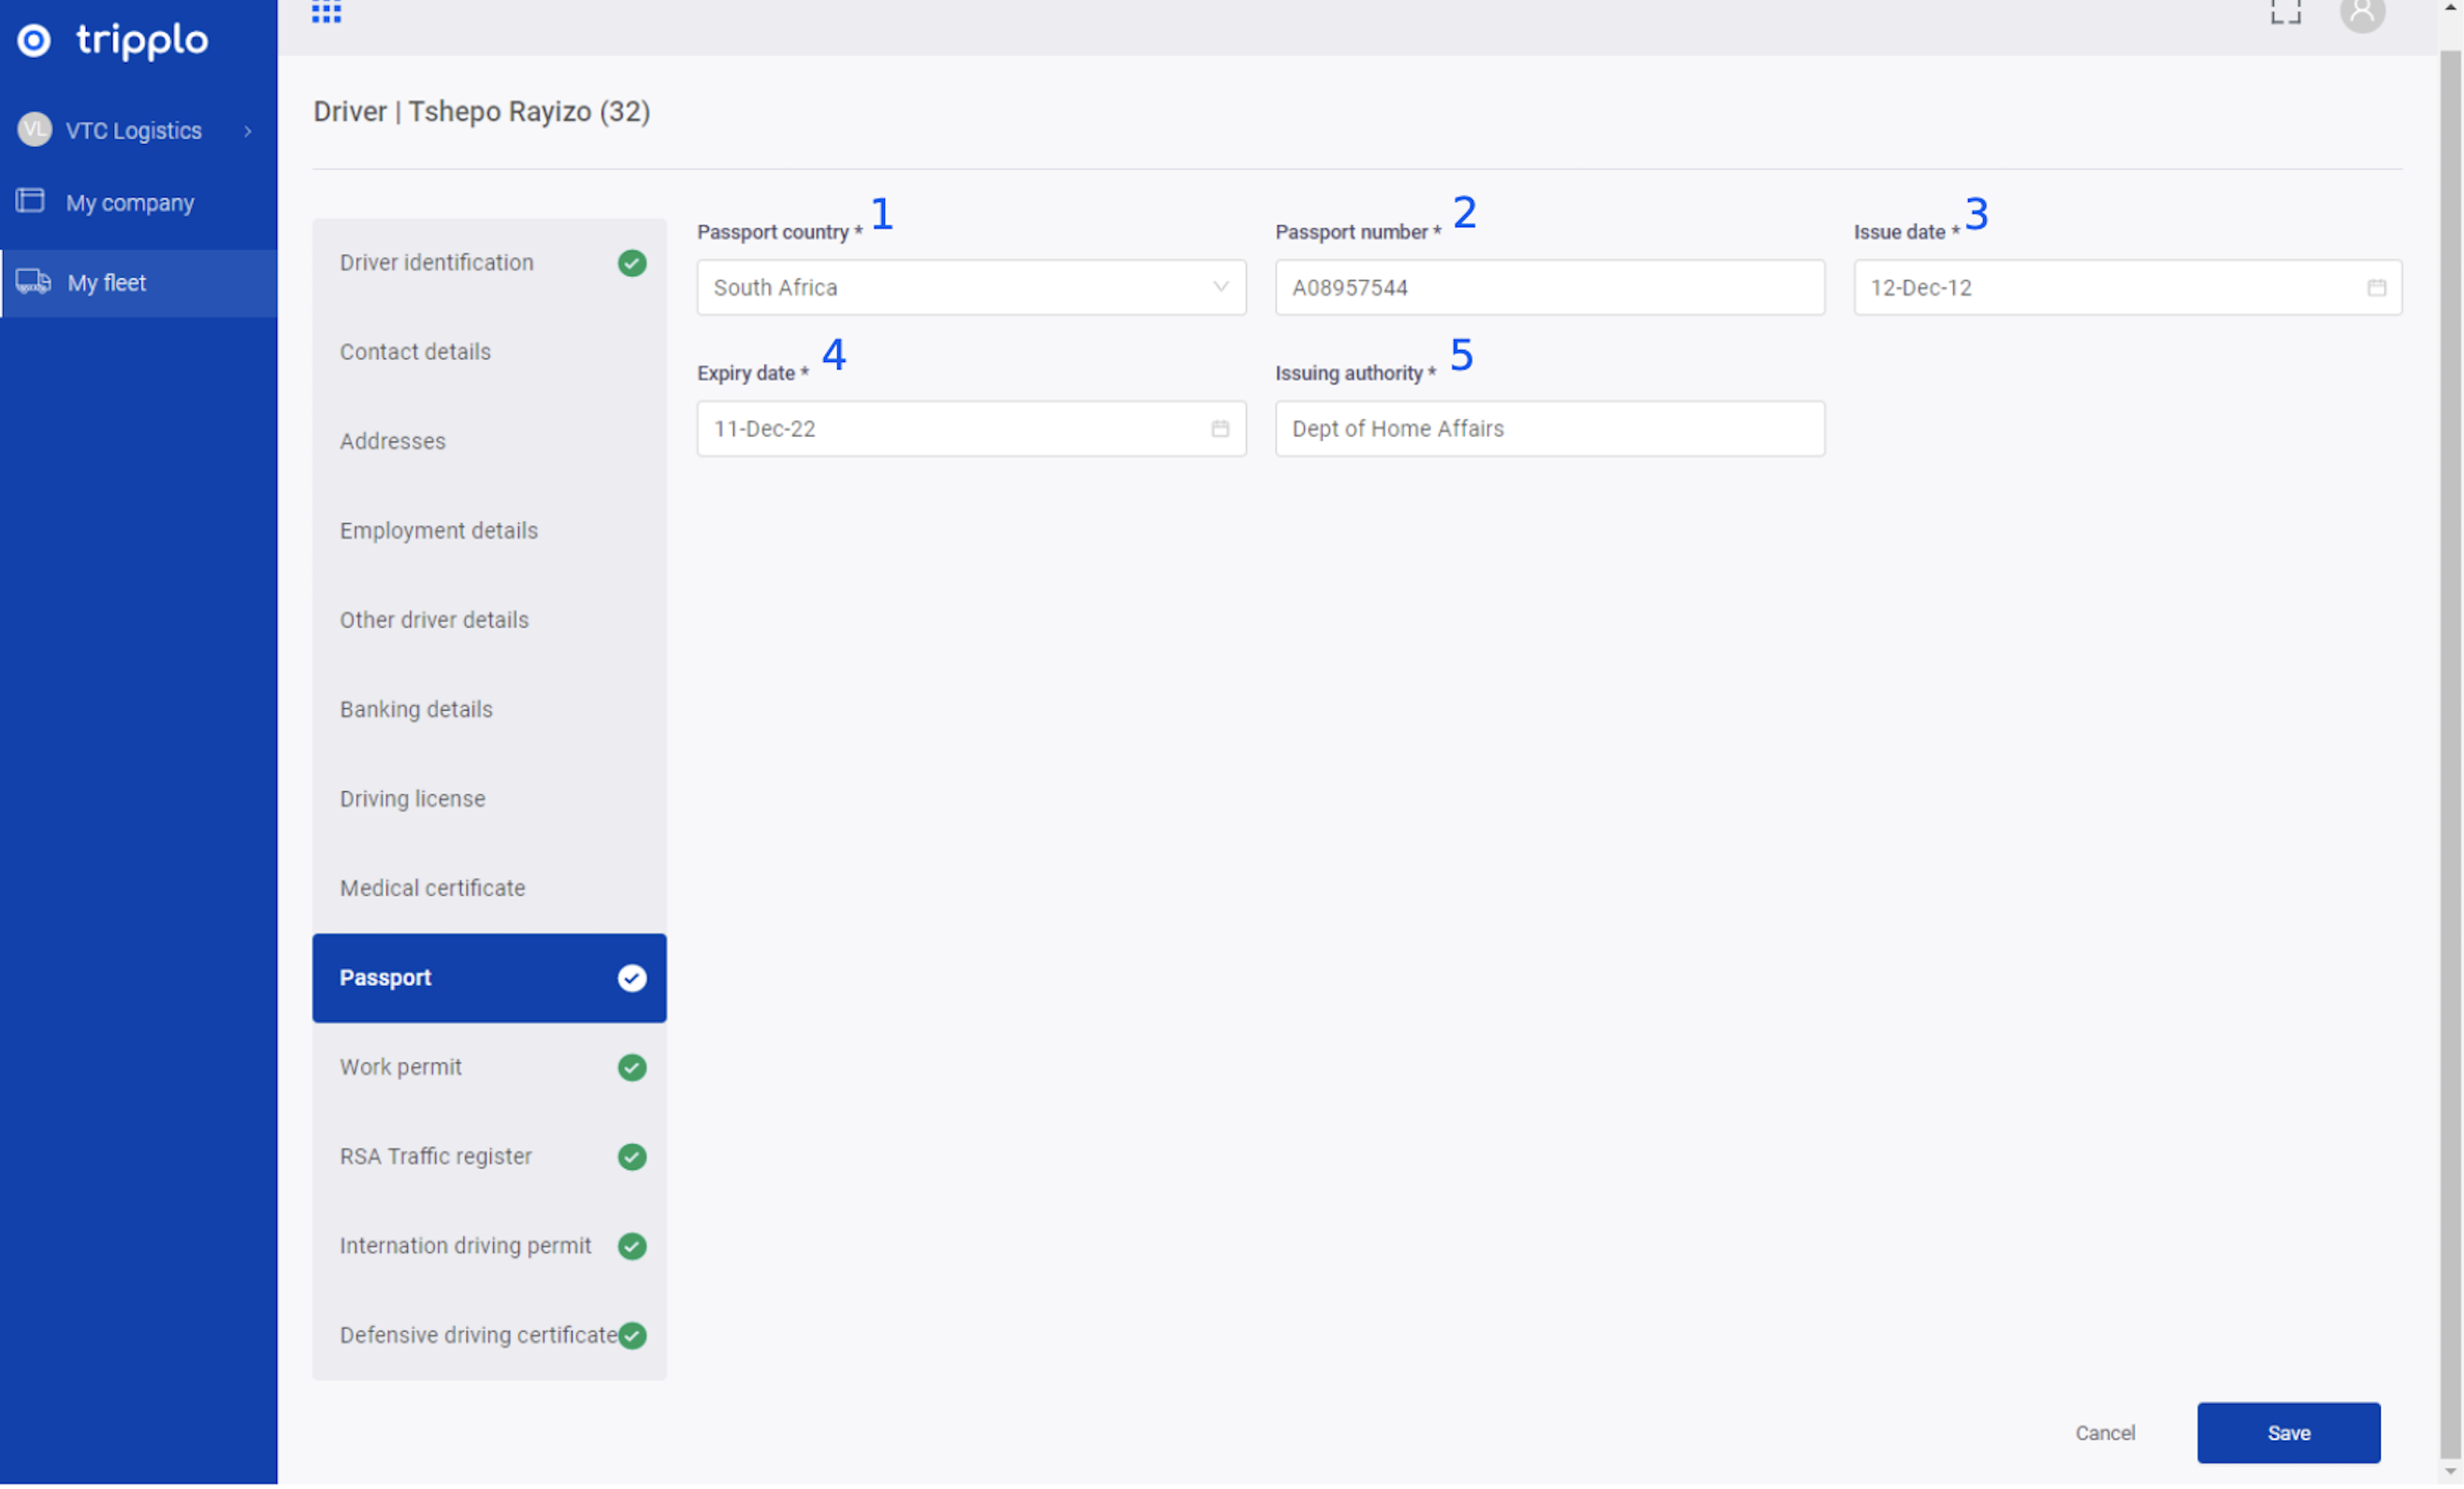Open the Expiry date calendar icon
Viewport: 2464px width, 1489px height.
pyautogui.click(x=1220, y=429)
